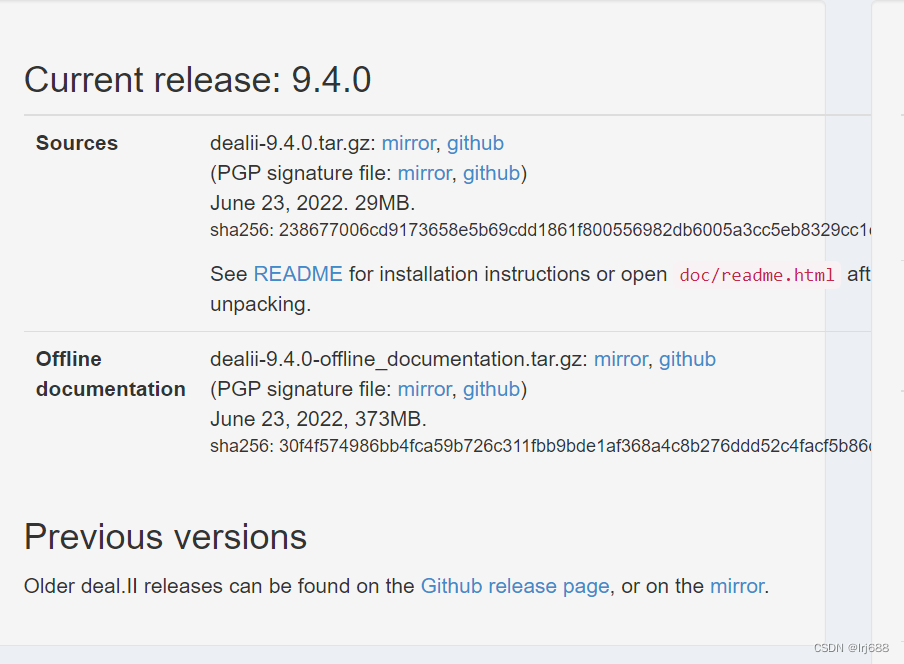Open the mirror link for offline documentation archive

[620, 359]
